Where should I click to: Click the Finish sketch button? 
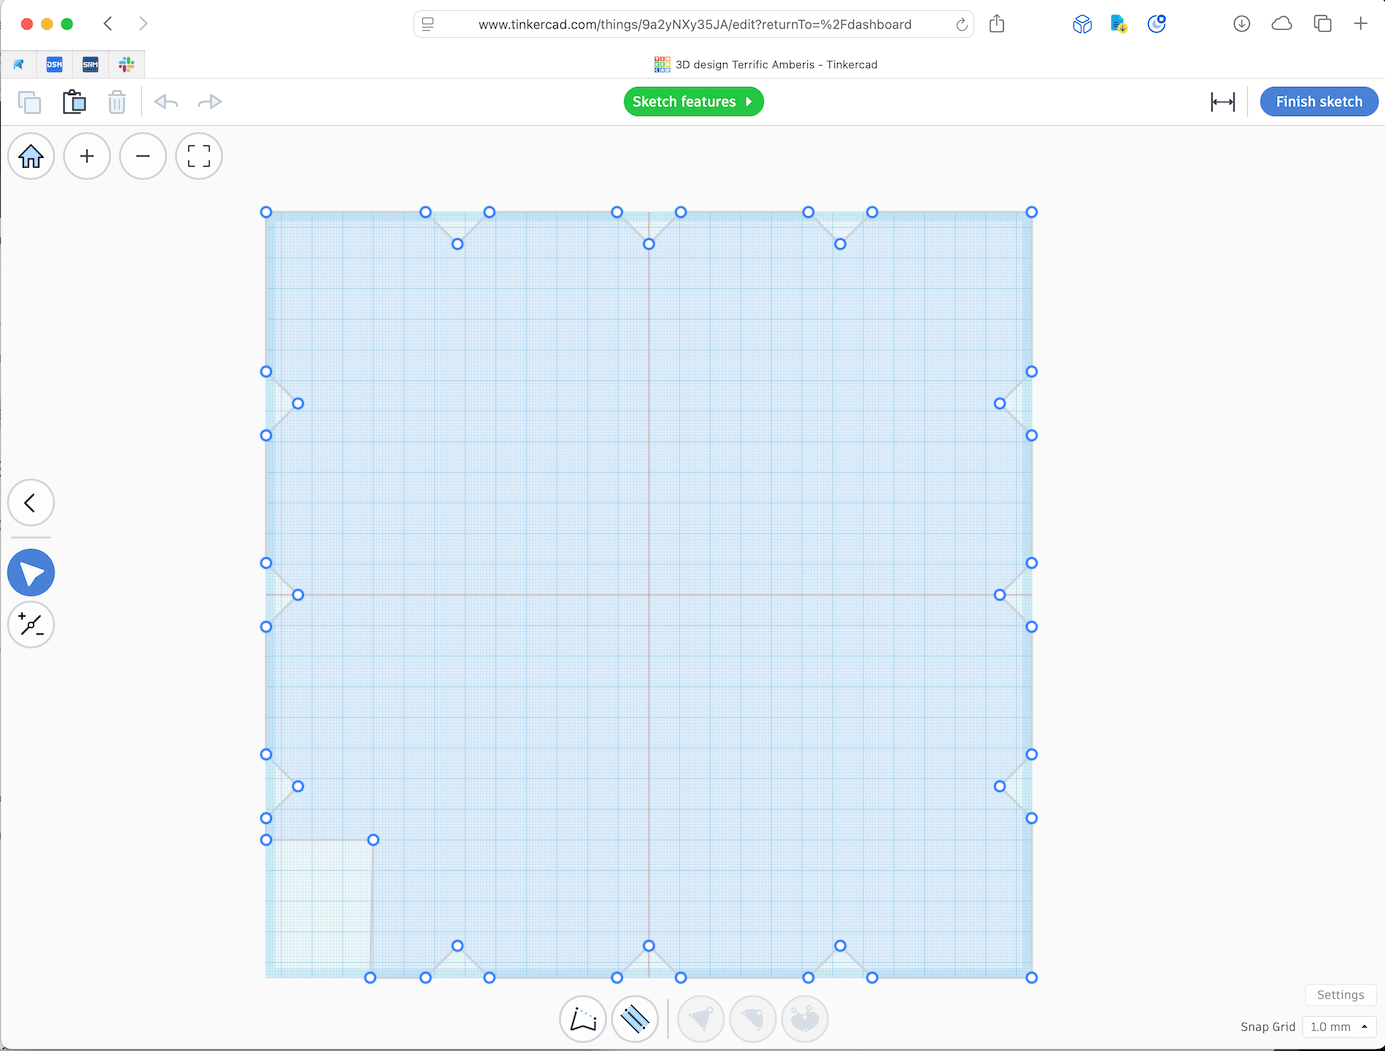click(x=1318, y=102)
